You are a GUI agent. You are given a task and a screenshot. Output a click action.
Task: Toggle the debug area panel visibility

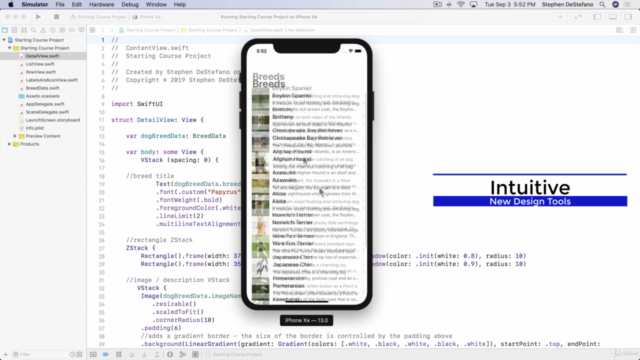[x=613, y=17]
